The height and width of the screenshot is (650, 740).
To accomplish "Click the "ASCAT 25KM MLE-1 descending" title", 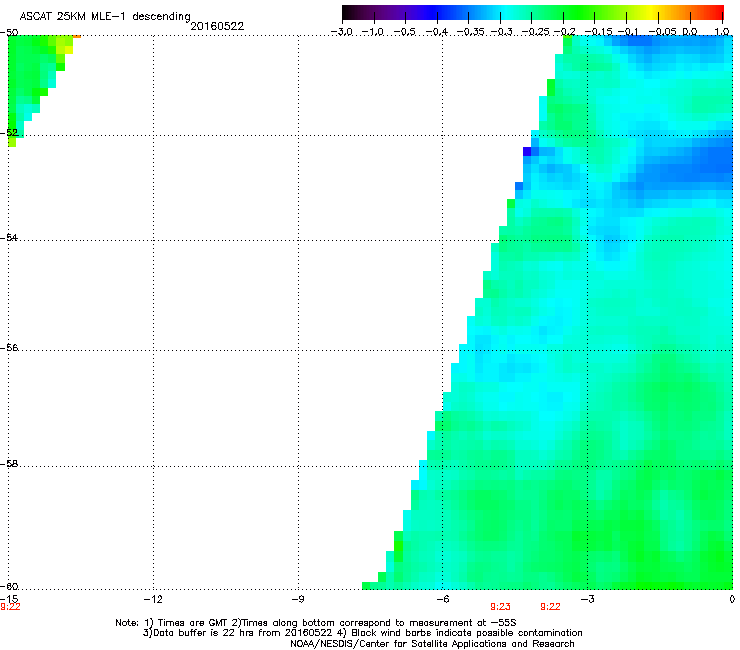I will pyautogui.click(x=105, y=16).
